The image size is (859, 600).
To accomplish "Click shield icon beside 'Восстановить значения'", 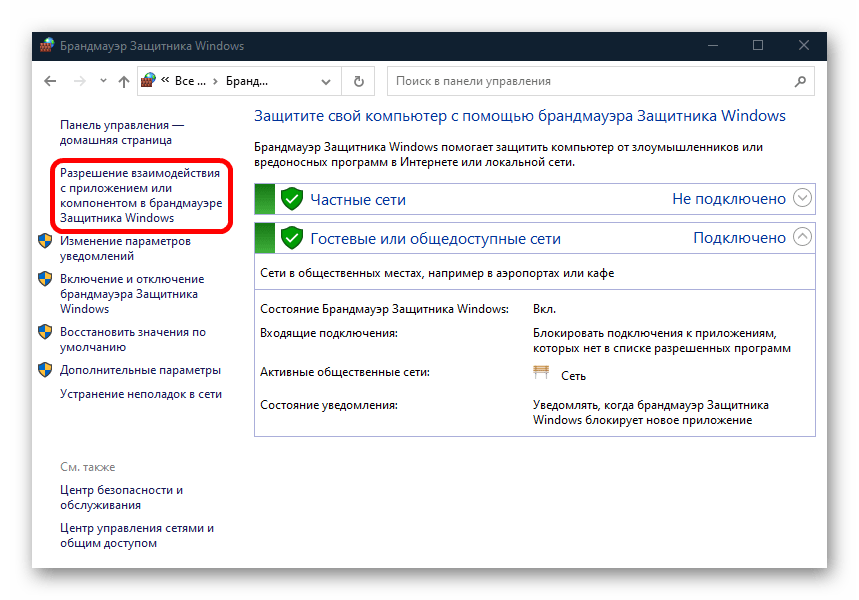I will tap(45, 332).
